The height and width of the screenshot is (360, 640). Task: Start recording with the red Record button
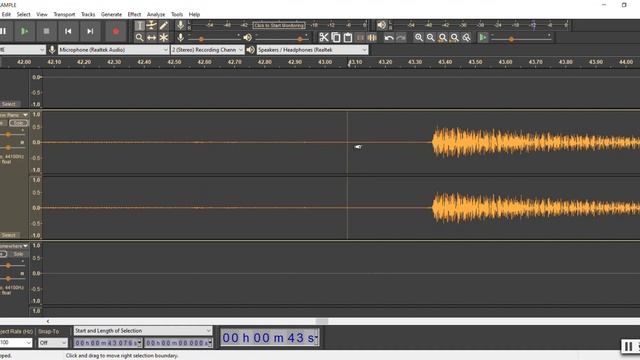pyautogui.click(x=116, y=31)
